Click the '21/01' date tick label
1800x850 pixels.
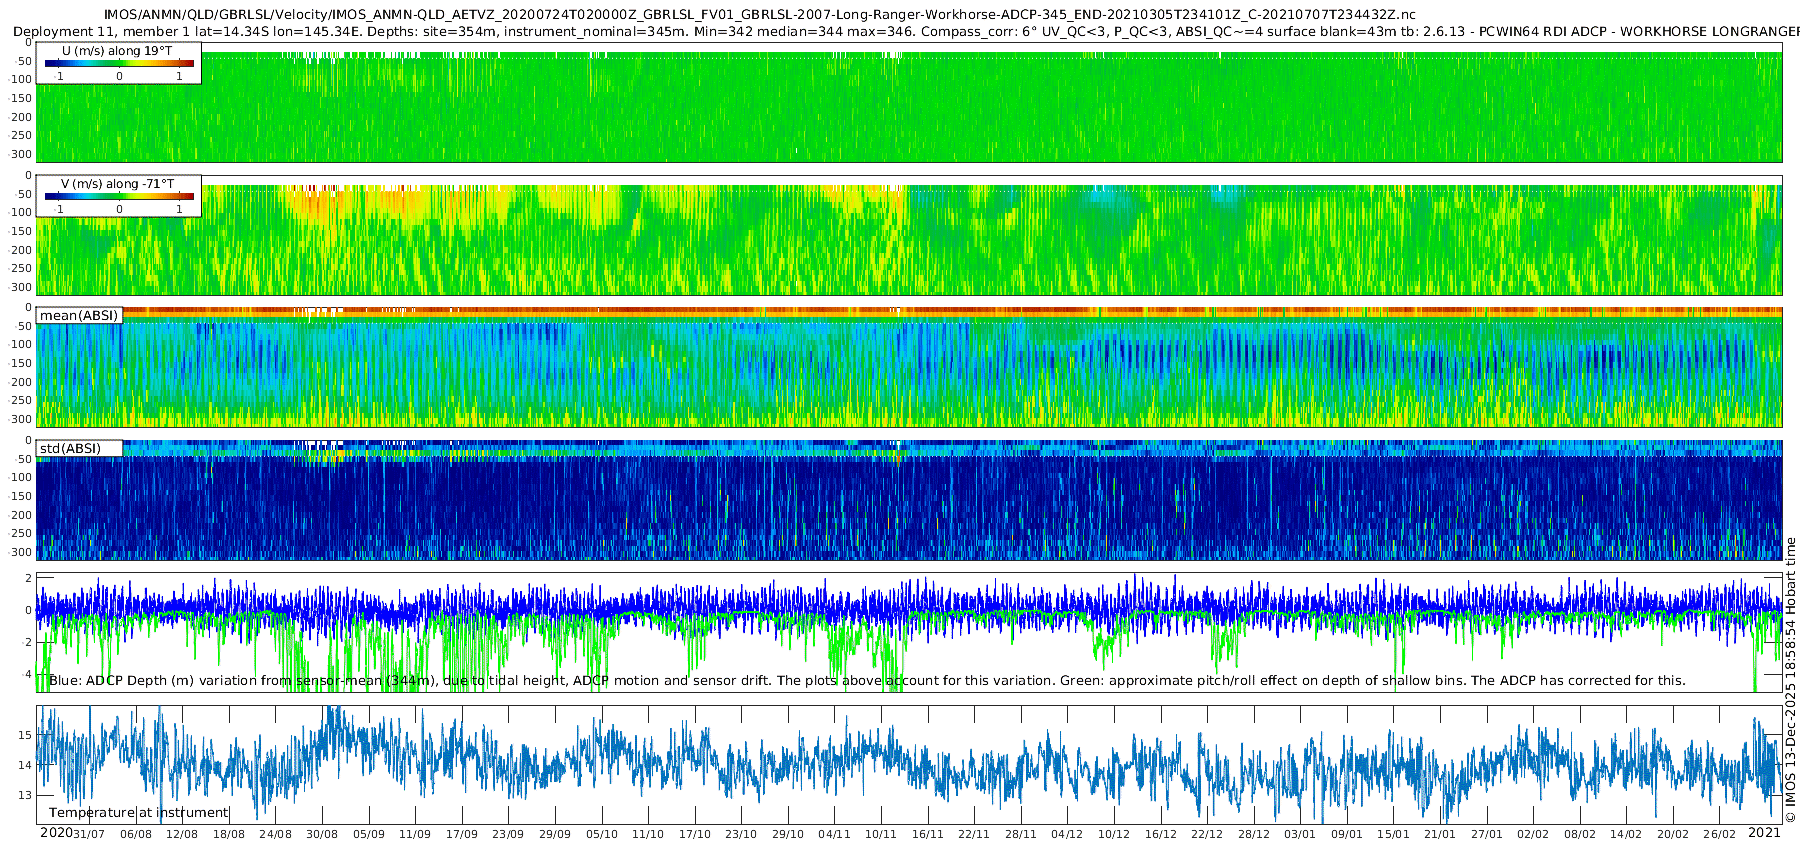[1440, 834]
